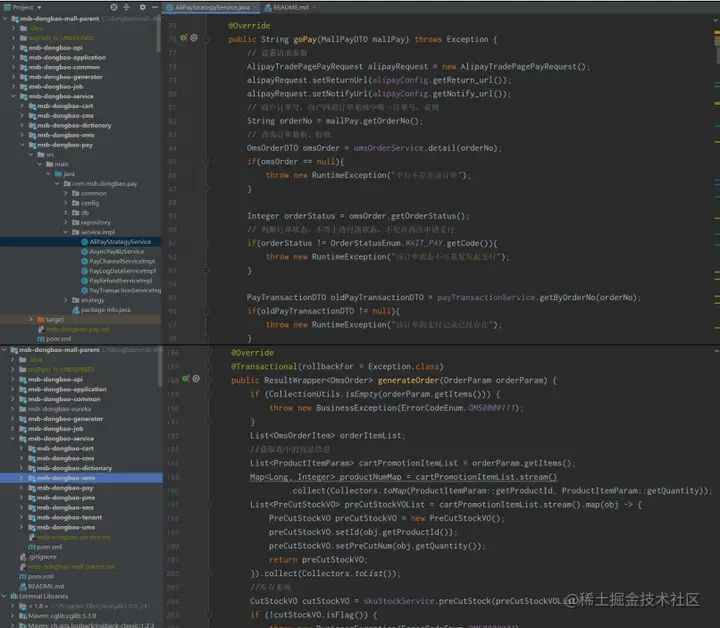The height and width of the screenshot is (628, 720).
Task: Expand the strategy package
Action: point(66,300)
